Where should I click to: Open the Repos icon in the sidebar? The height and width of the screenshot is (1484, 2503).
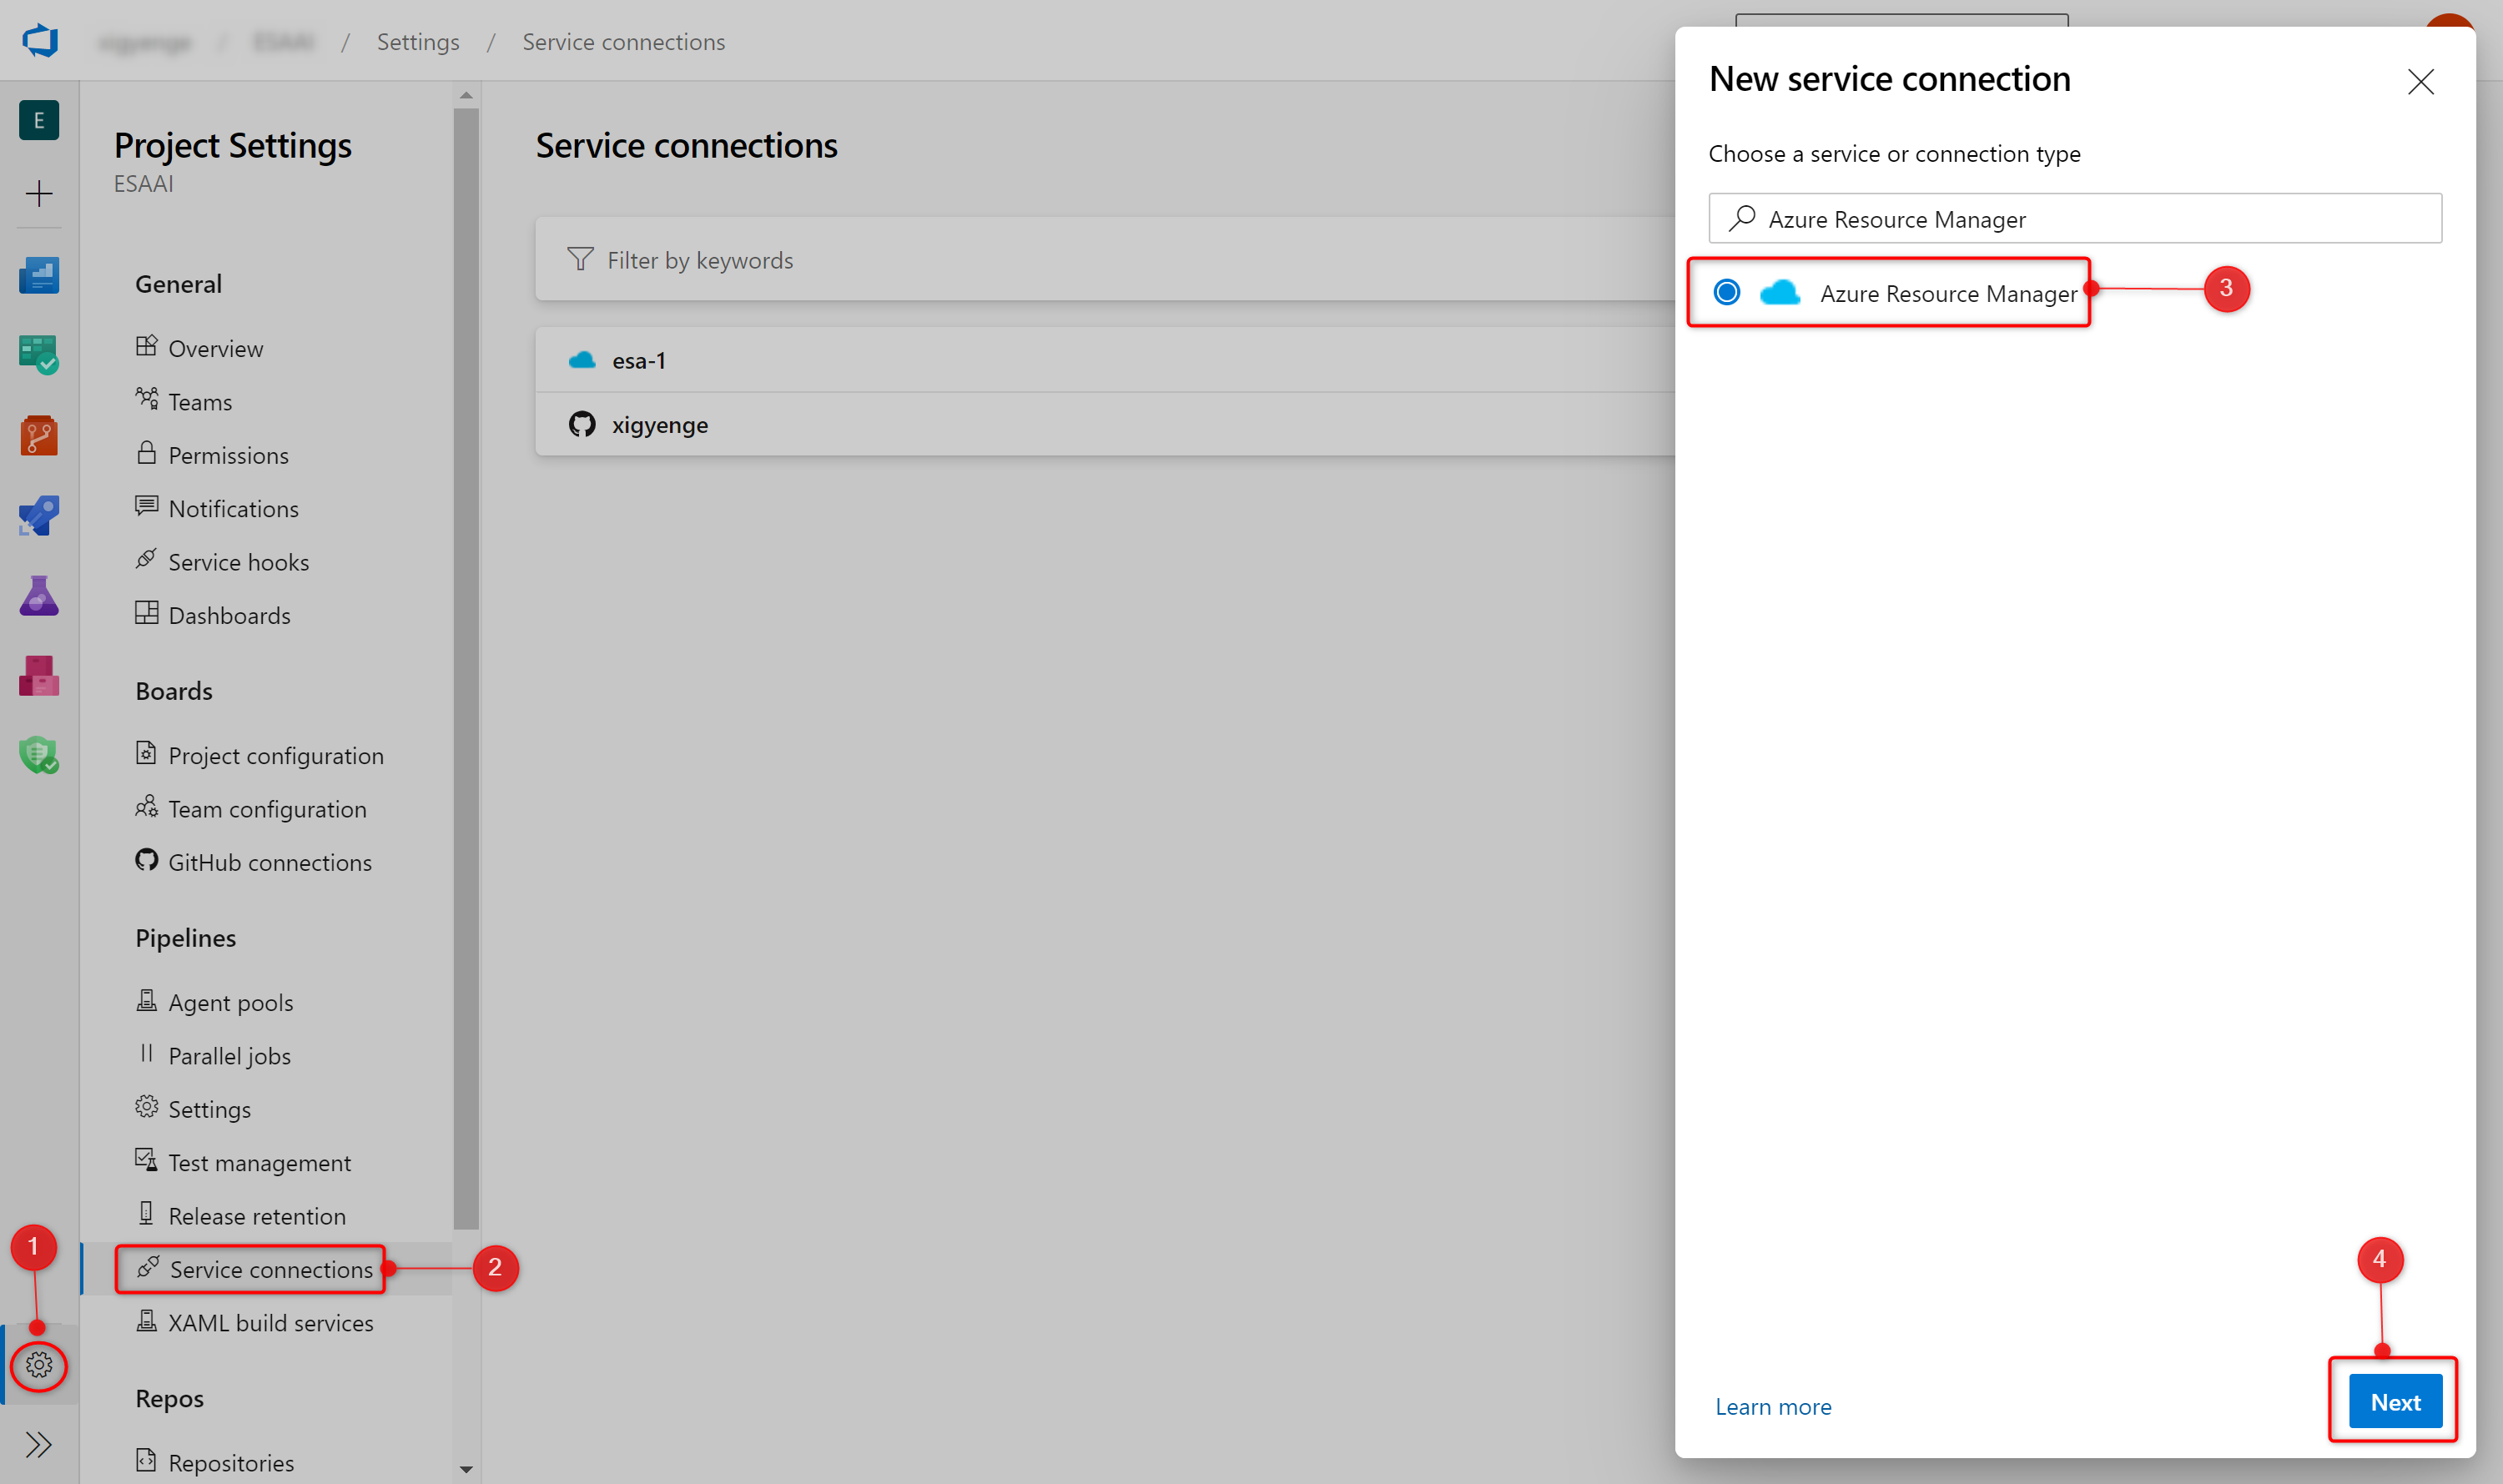(x=39, y=435)
